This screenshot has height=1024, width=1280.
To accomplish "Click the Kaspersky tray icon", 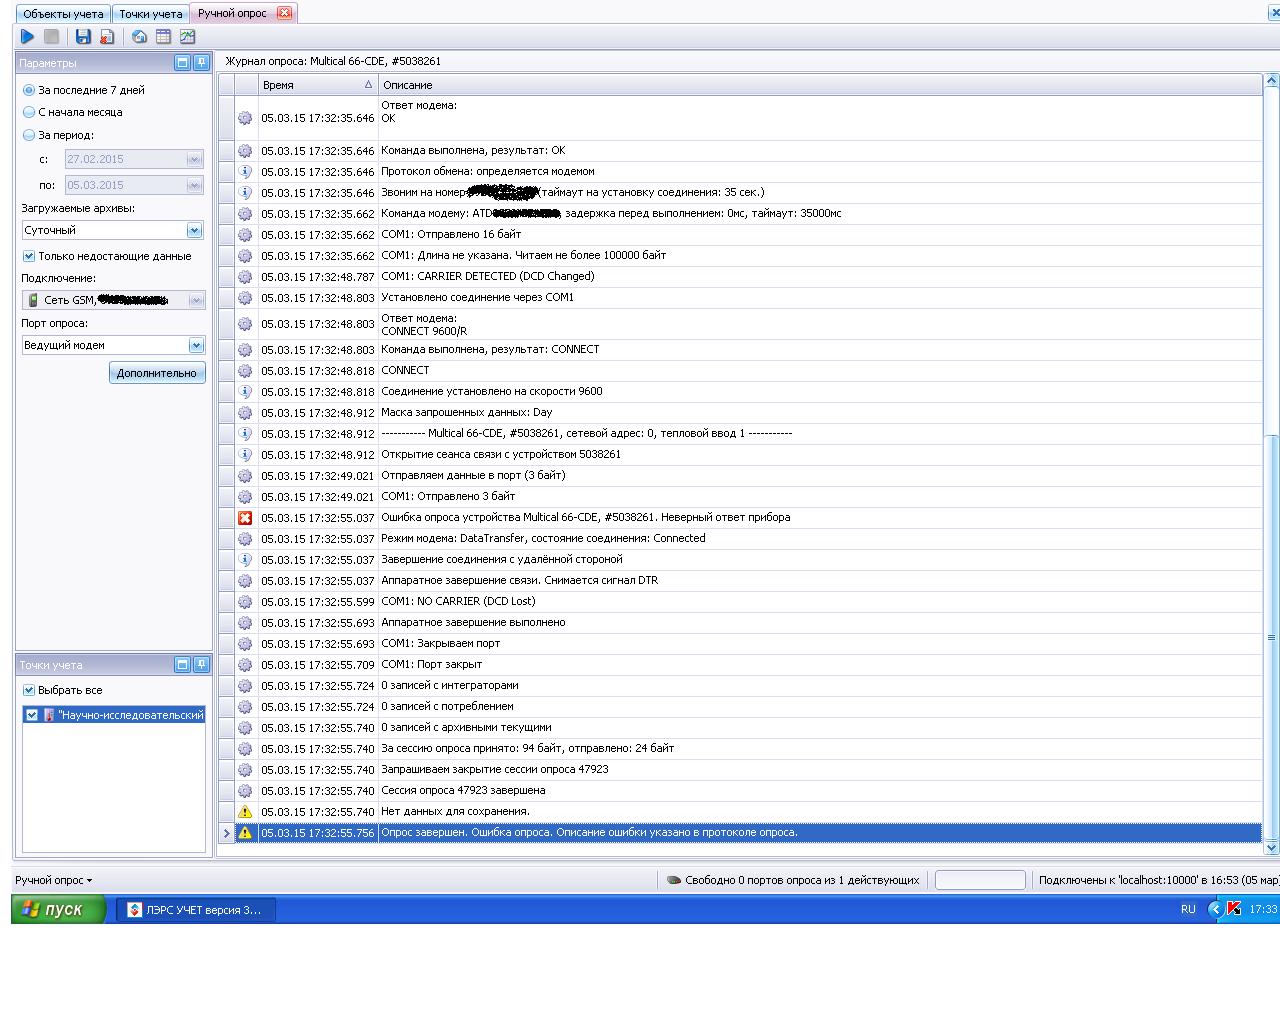I will tap(1234, 909).
